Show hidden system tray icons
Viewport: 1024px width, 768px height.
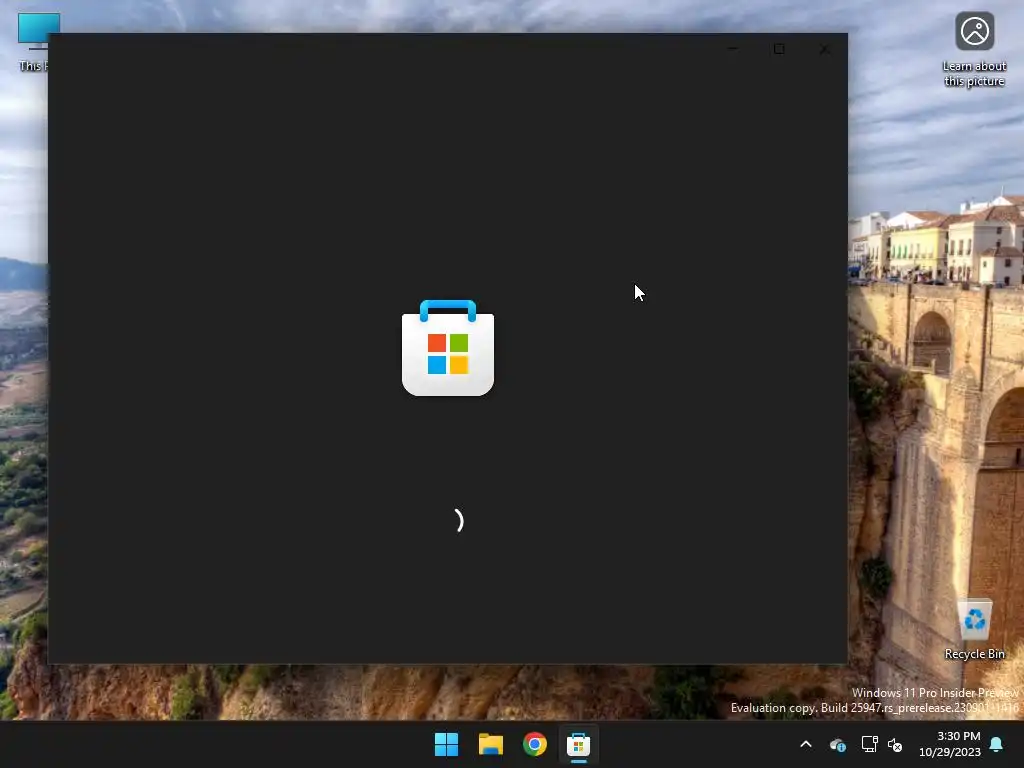pos(806,744)
